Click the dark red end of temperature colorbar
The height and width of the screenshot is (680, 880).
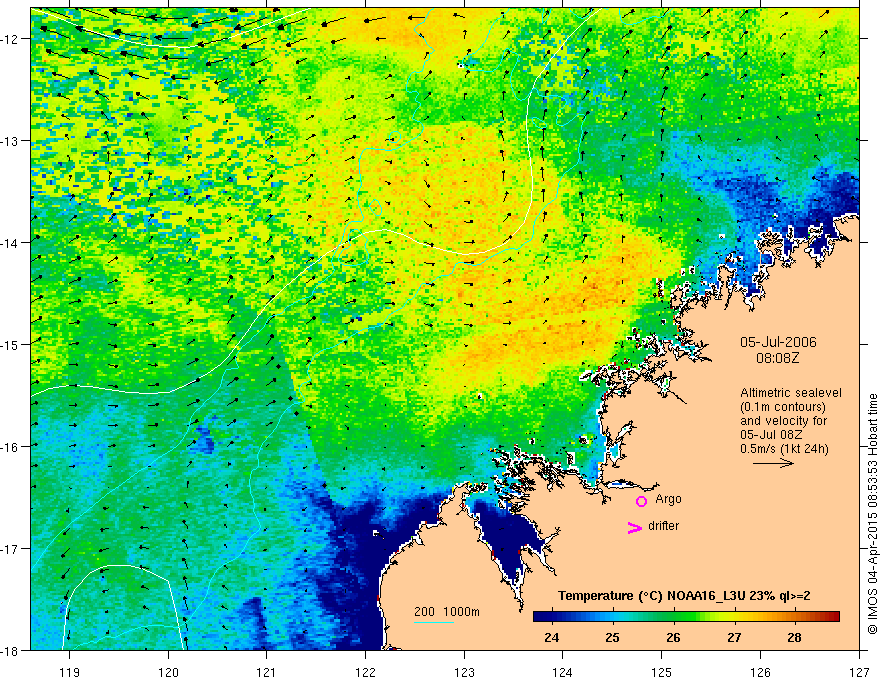coord(833,616)
